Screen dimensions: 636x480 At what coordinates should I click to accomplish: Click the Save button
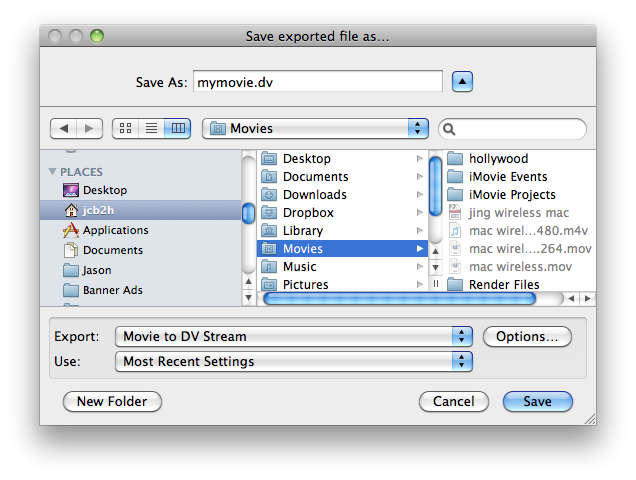tap(537, 401)
